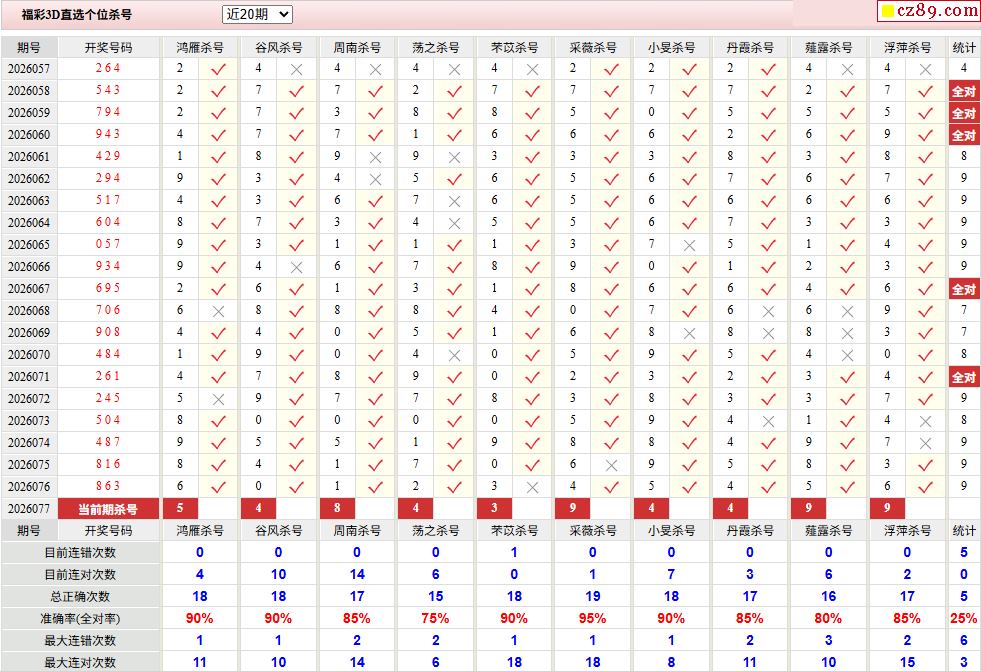Screen dimensions: 981x671
Task: Click period number 2026064
Action: pyautogui.click(x=29, y=223)
